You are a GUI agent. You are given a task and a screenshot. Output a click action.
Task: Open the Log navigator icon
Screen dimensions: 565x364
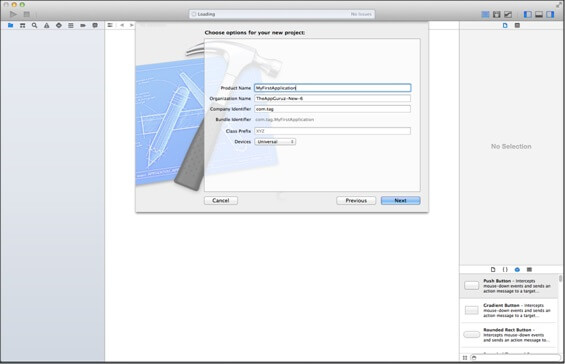coord(95,25)
